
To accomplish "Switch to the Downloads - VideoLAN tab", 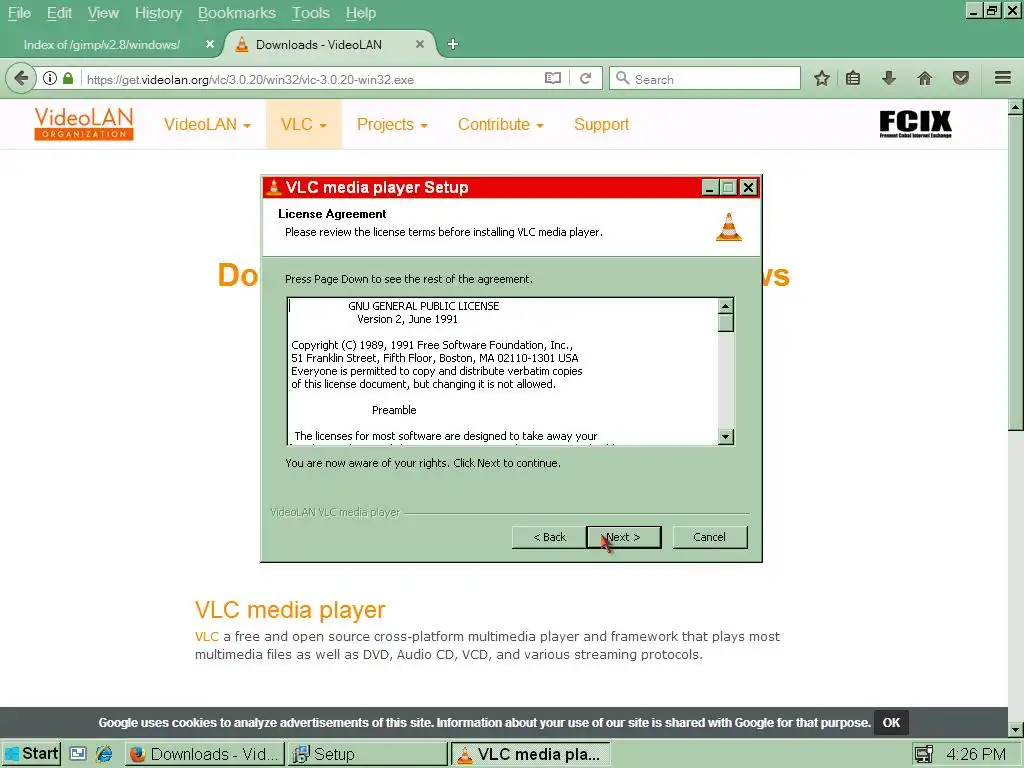I will 319,44.
